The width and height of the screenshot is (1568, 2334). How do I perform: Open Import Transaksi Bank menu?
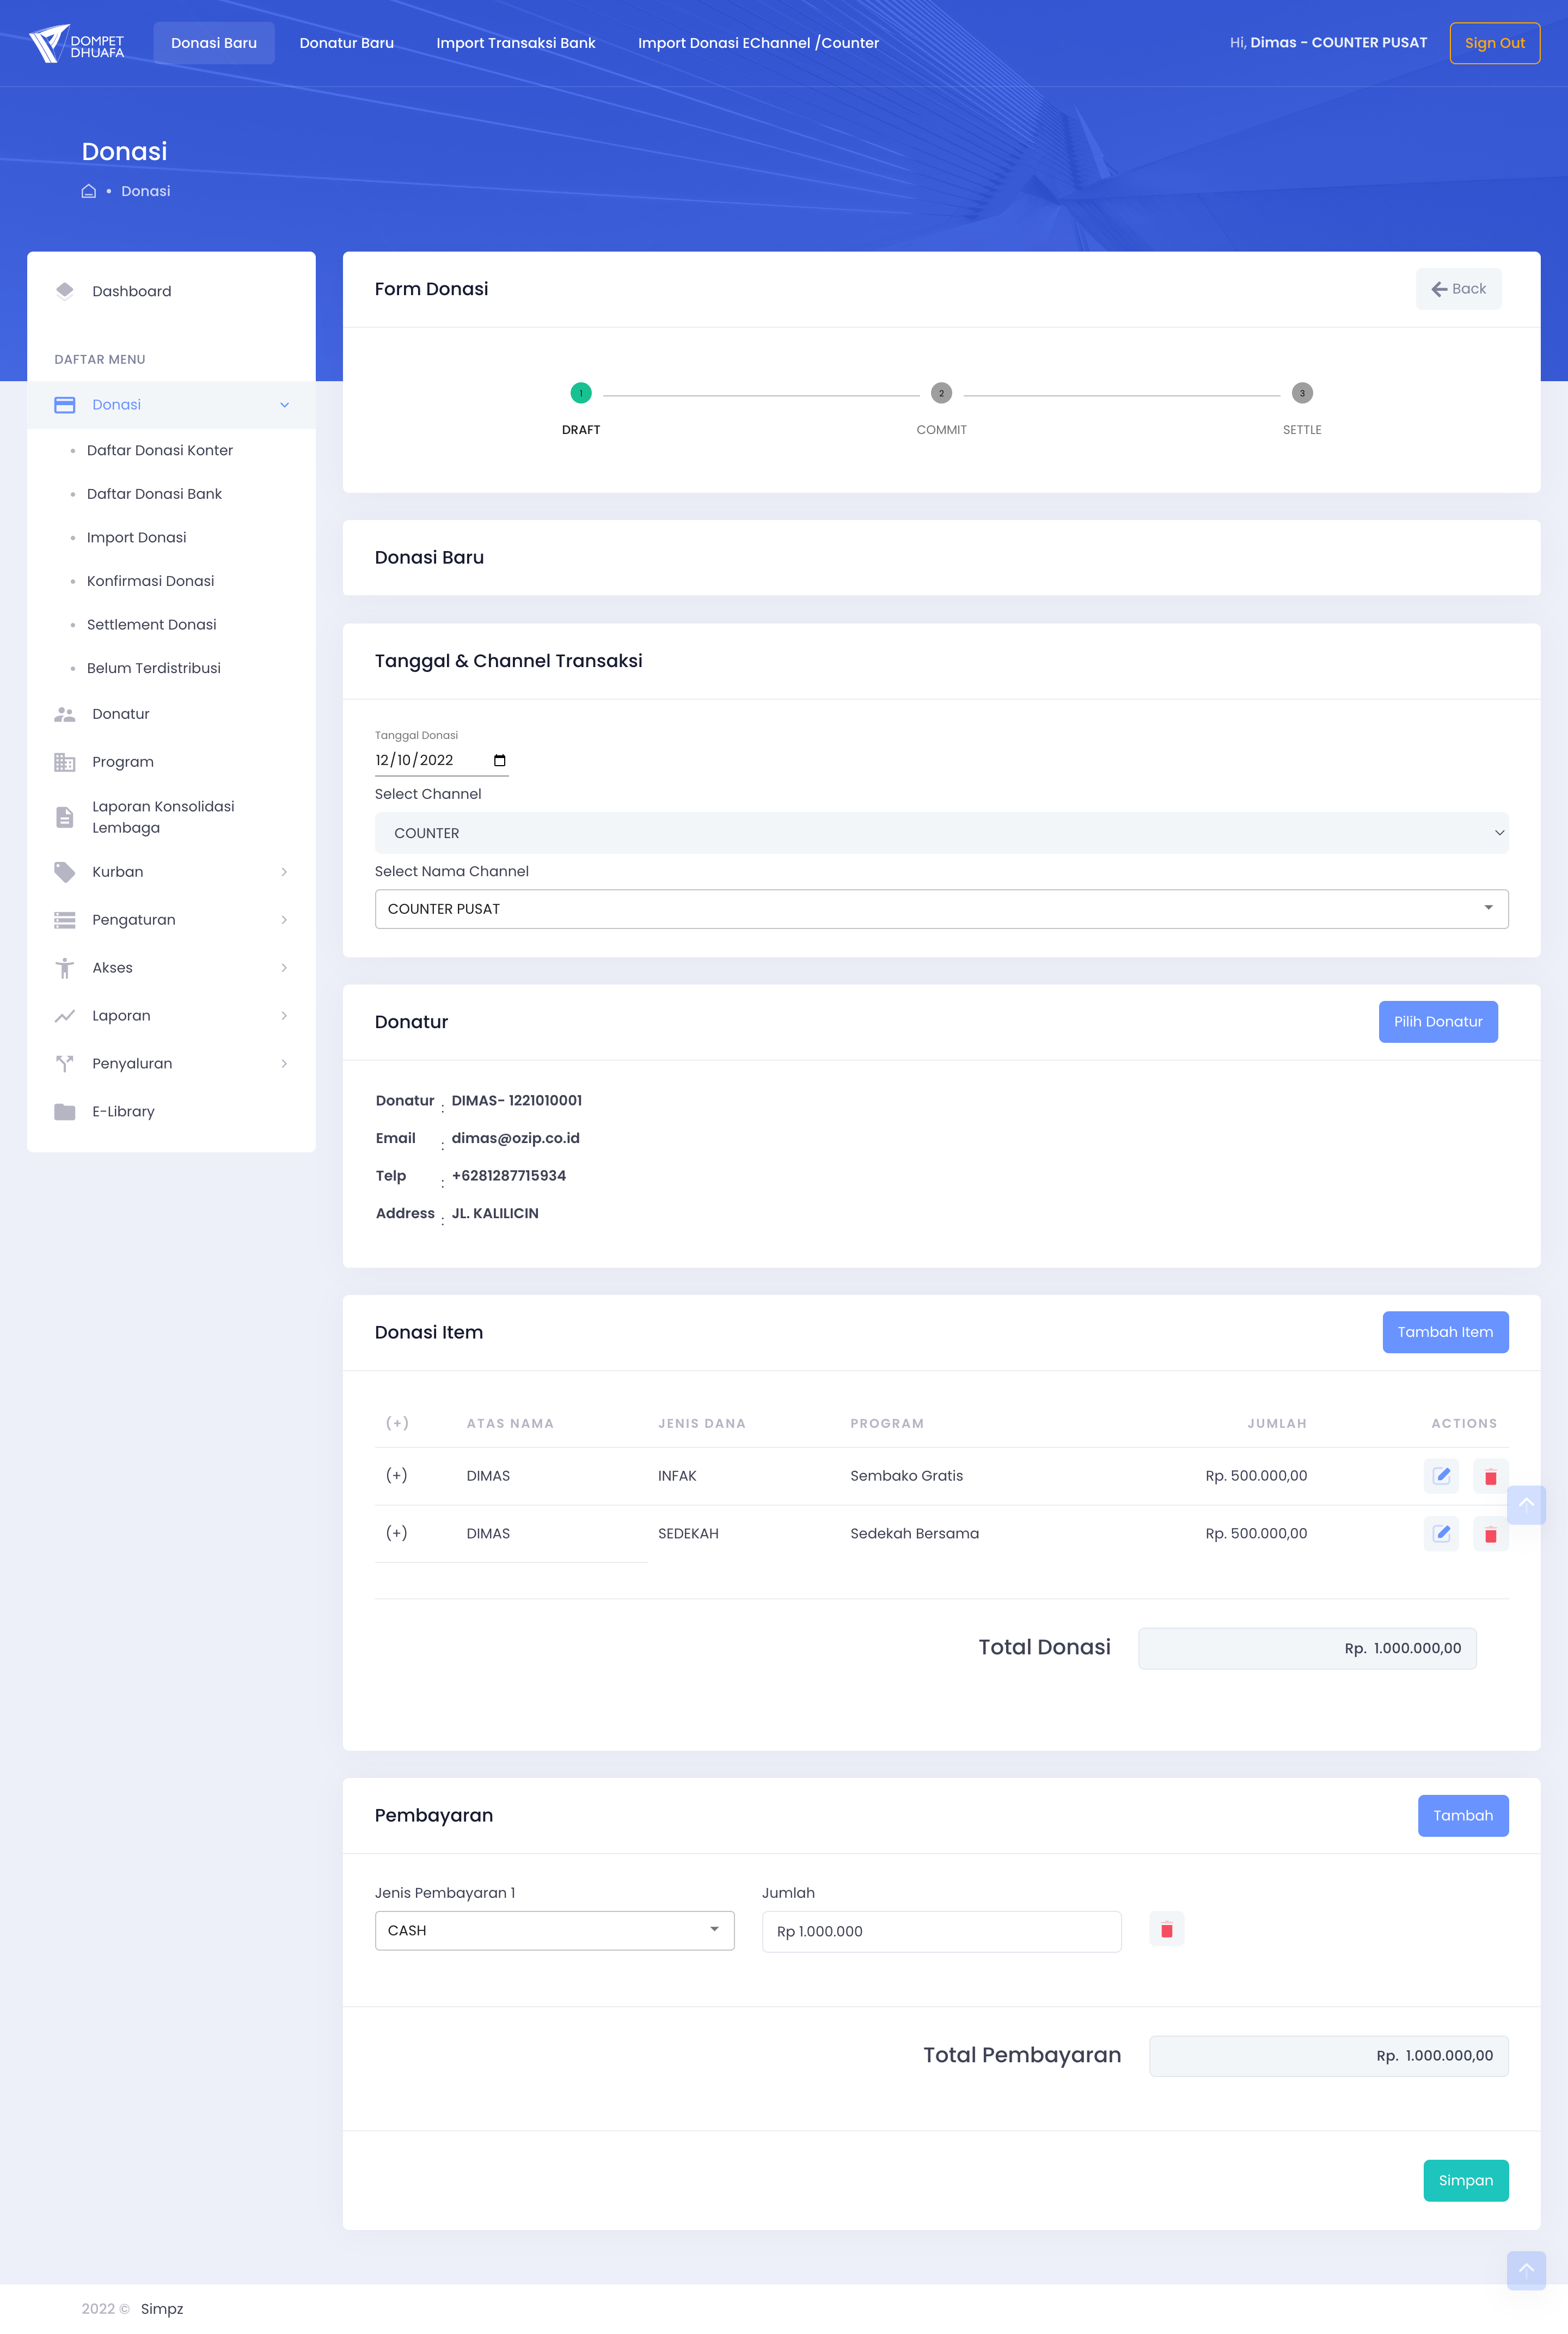515,43
